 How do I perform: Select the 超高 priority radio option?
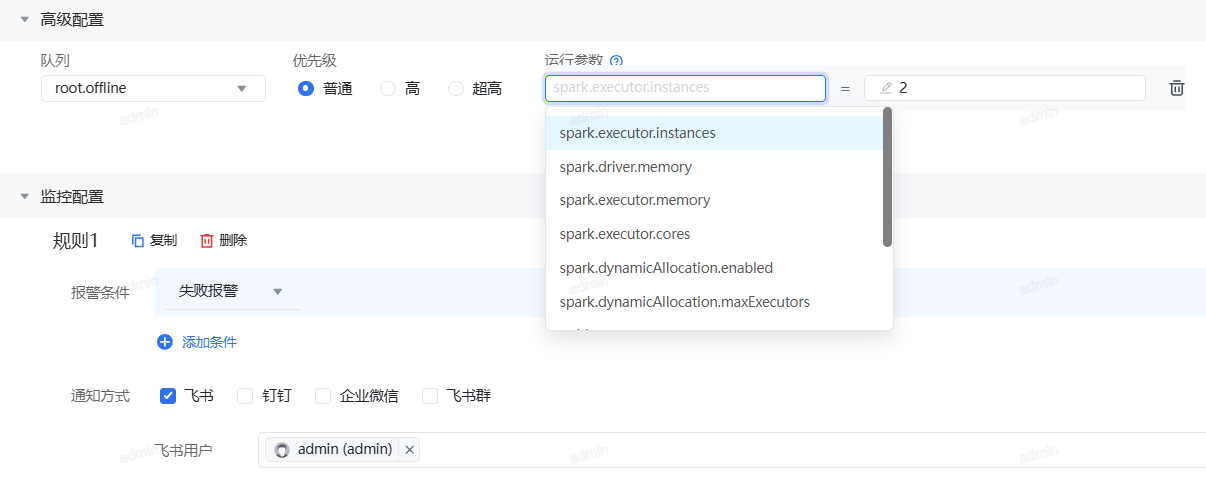point(456,89)
